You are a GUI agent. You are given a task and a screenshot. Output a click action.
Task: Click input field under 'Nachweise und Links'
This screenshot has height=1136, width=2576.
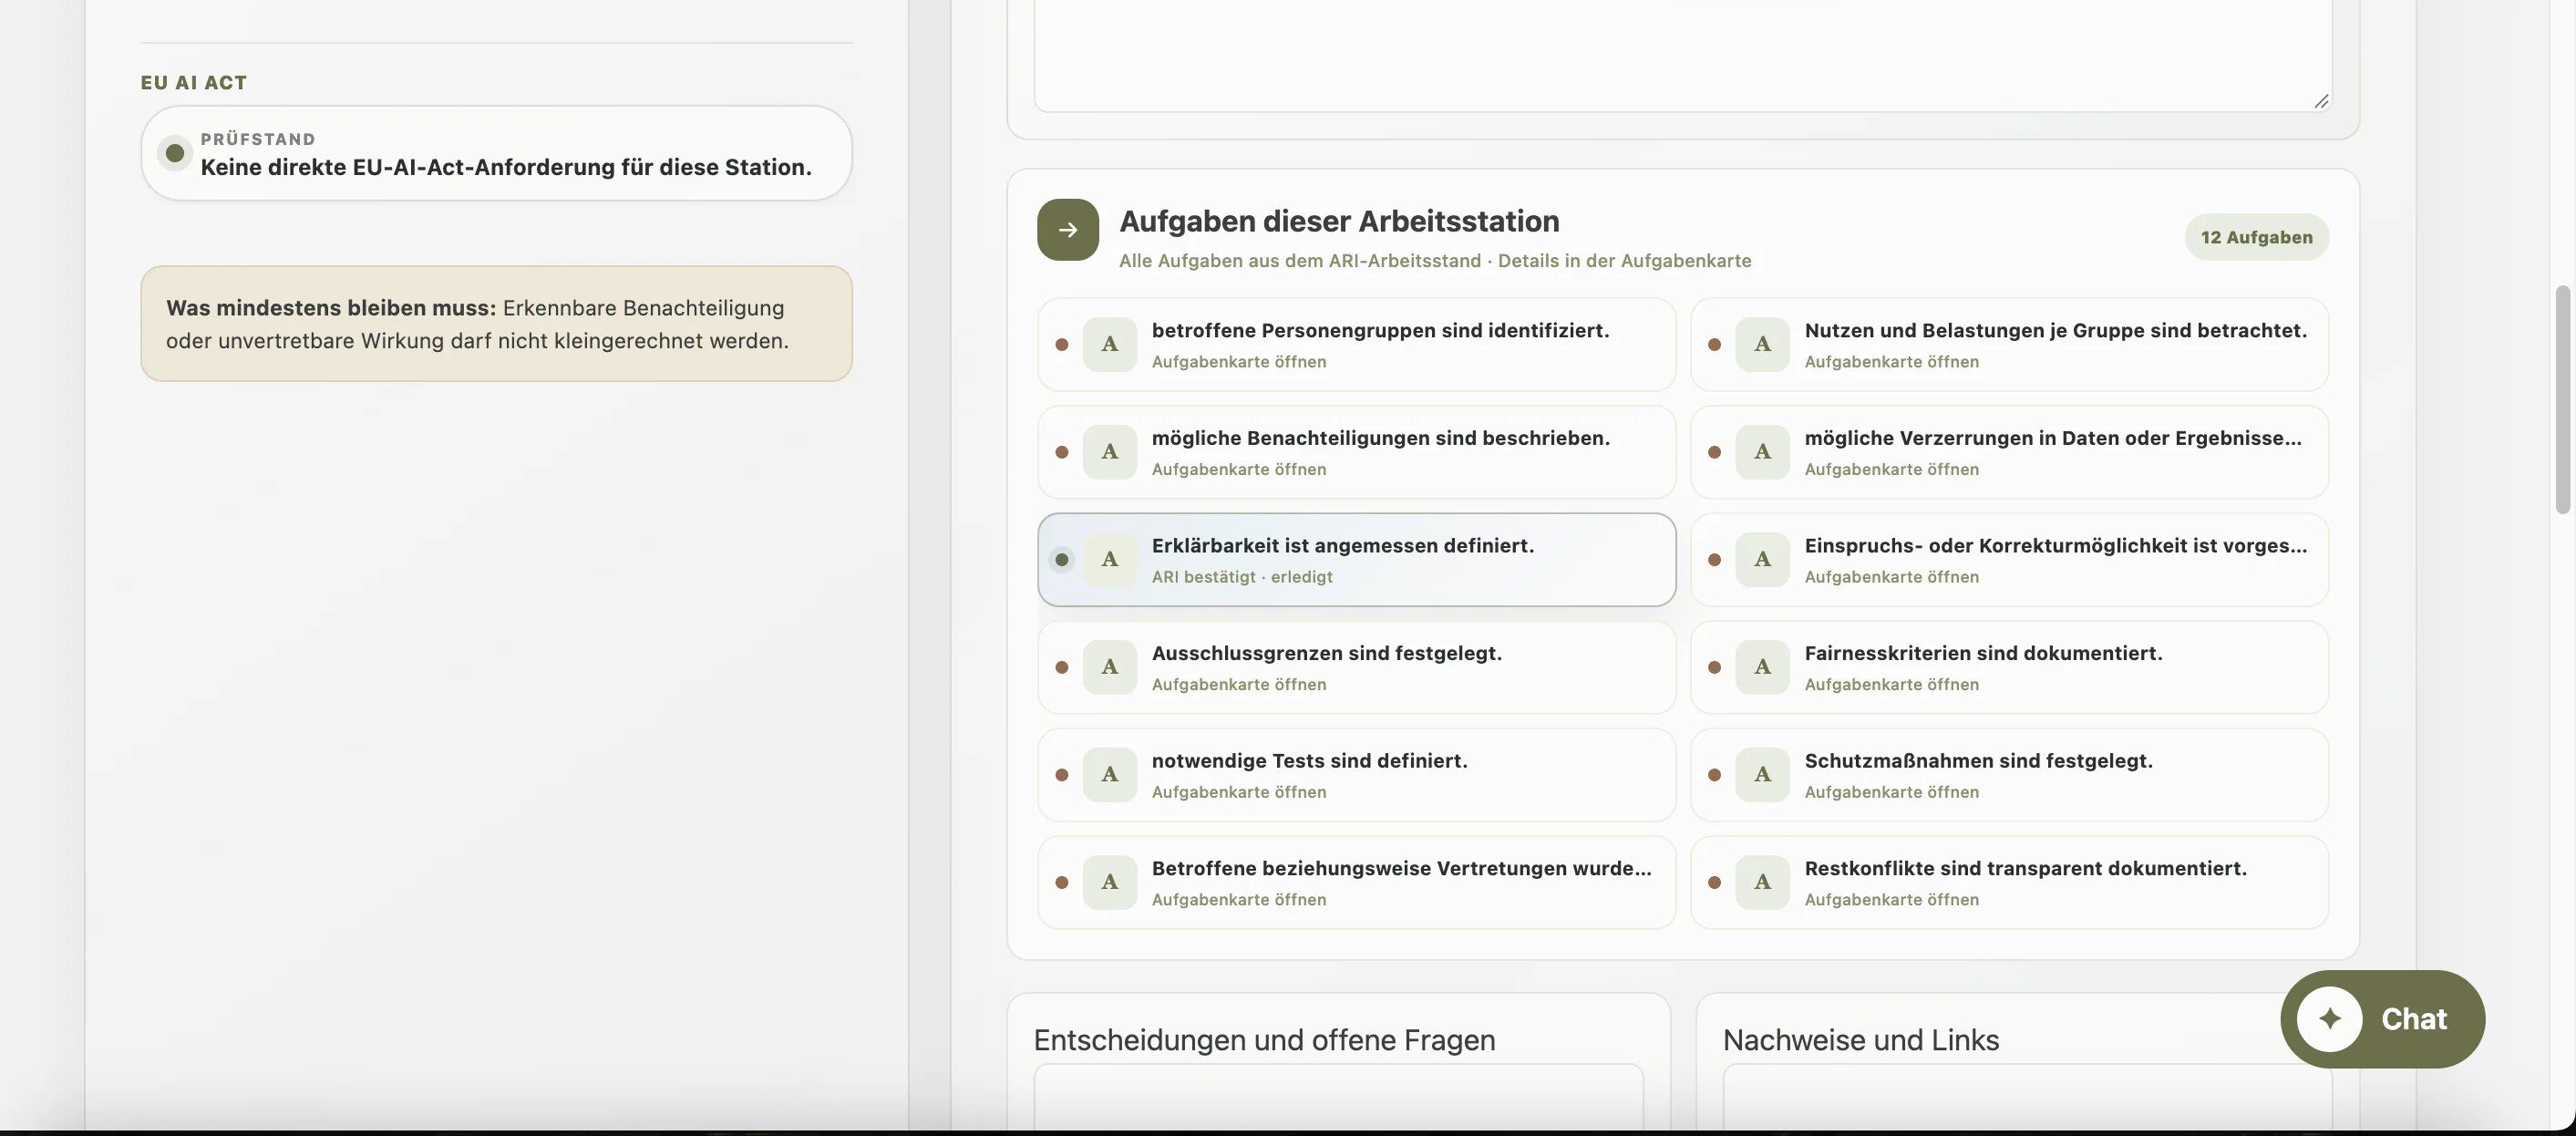click(2027, 1098)
